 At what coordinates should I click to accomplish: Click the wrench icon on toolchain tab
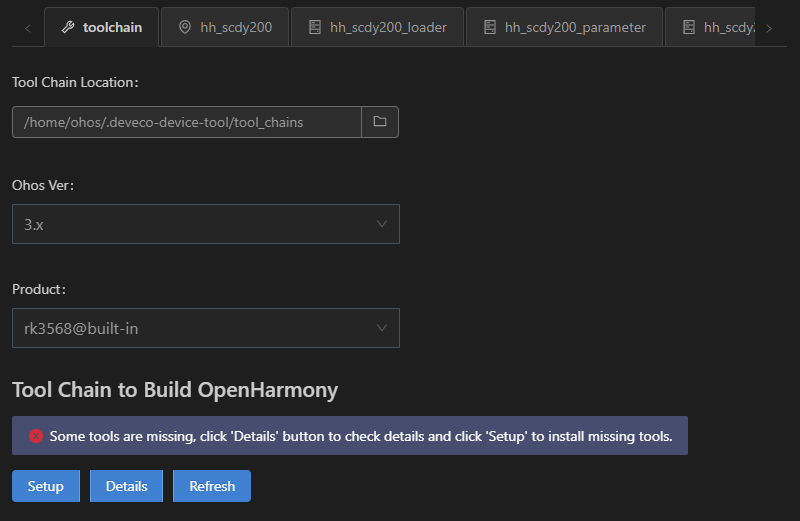click(x=68, y=27)
